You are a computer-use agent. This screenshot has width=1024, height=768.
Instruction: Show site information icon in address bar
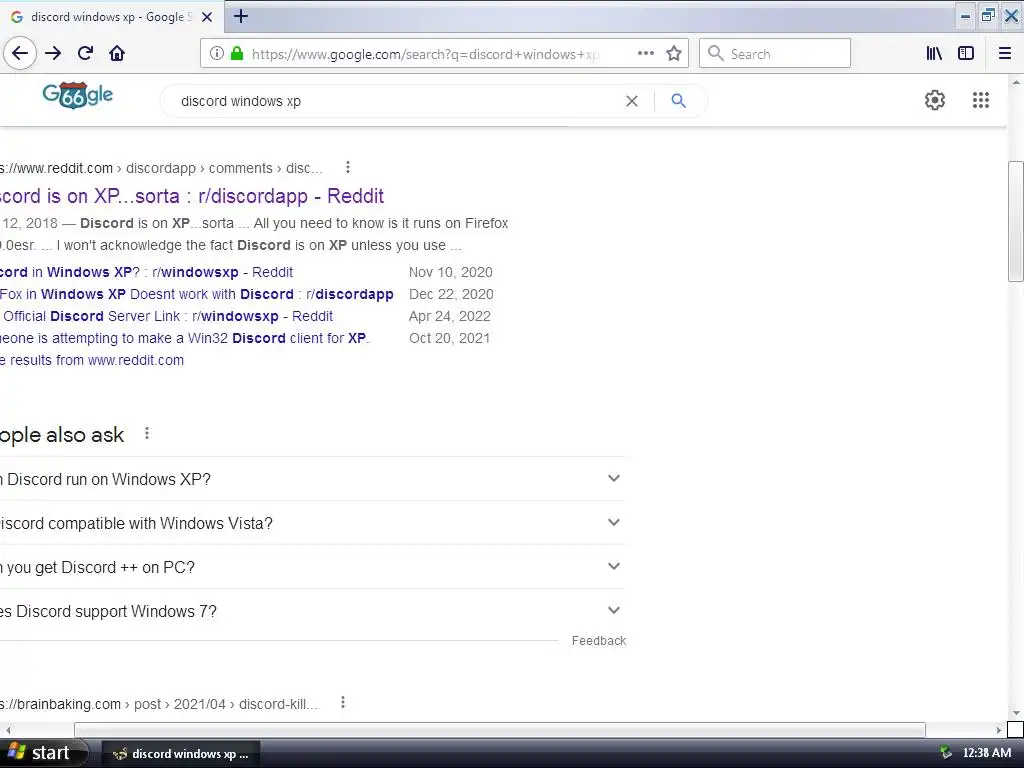click(x=217, y=54)
